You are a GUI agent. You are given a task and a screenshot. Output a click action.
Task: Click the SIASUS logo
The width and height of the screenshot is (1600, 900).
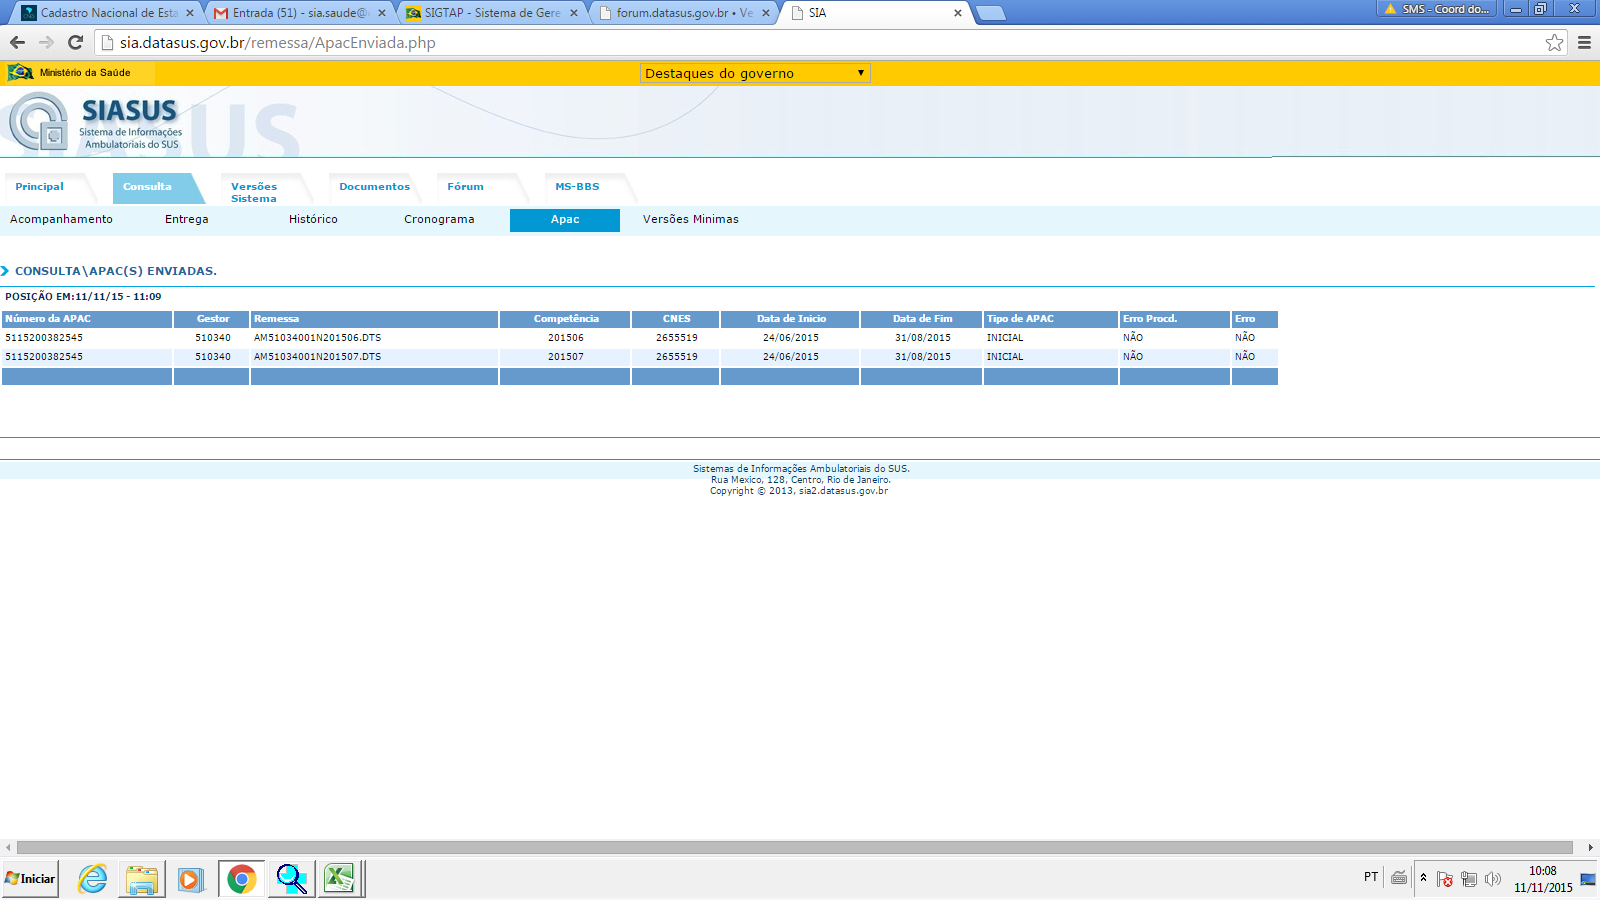pyautogui.click(x=97, y=123)
